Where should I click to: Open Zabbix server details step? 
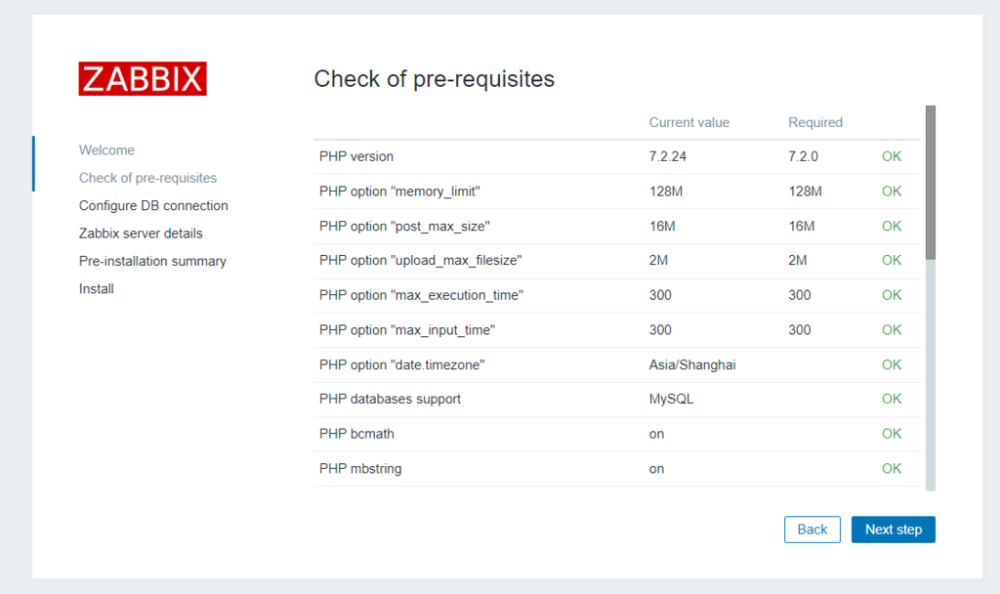[x=141, y=233]
